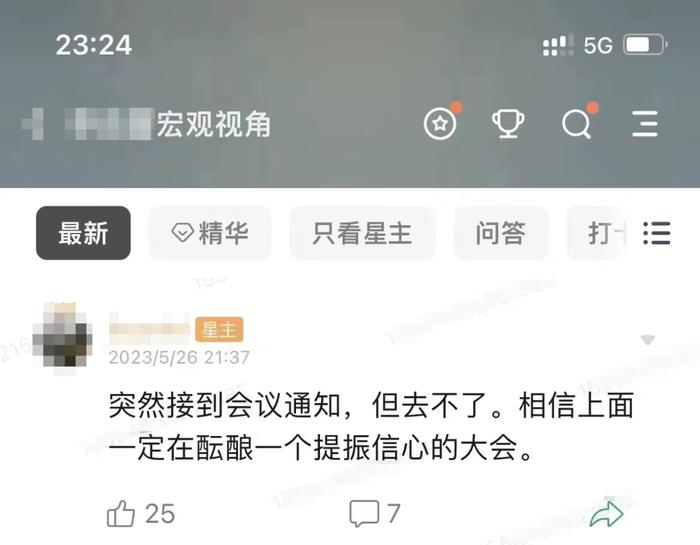Share the post with green arrow
Viewport: 700px width, 545px height.
[x=606, y=513]
